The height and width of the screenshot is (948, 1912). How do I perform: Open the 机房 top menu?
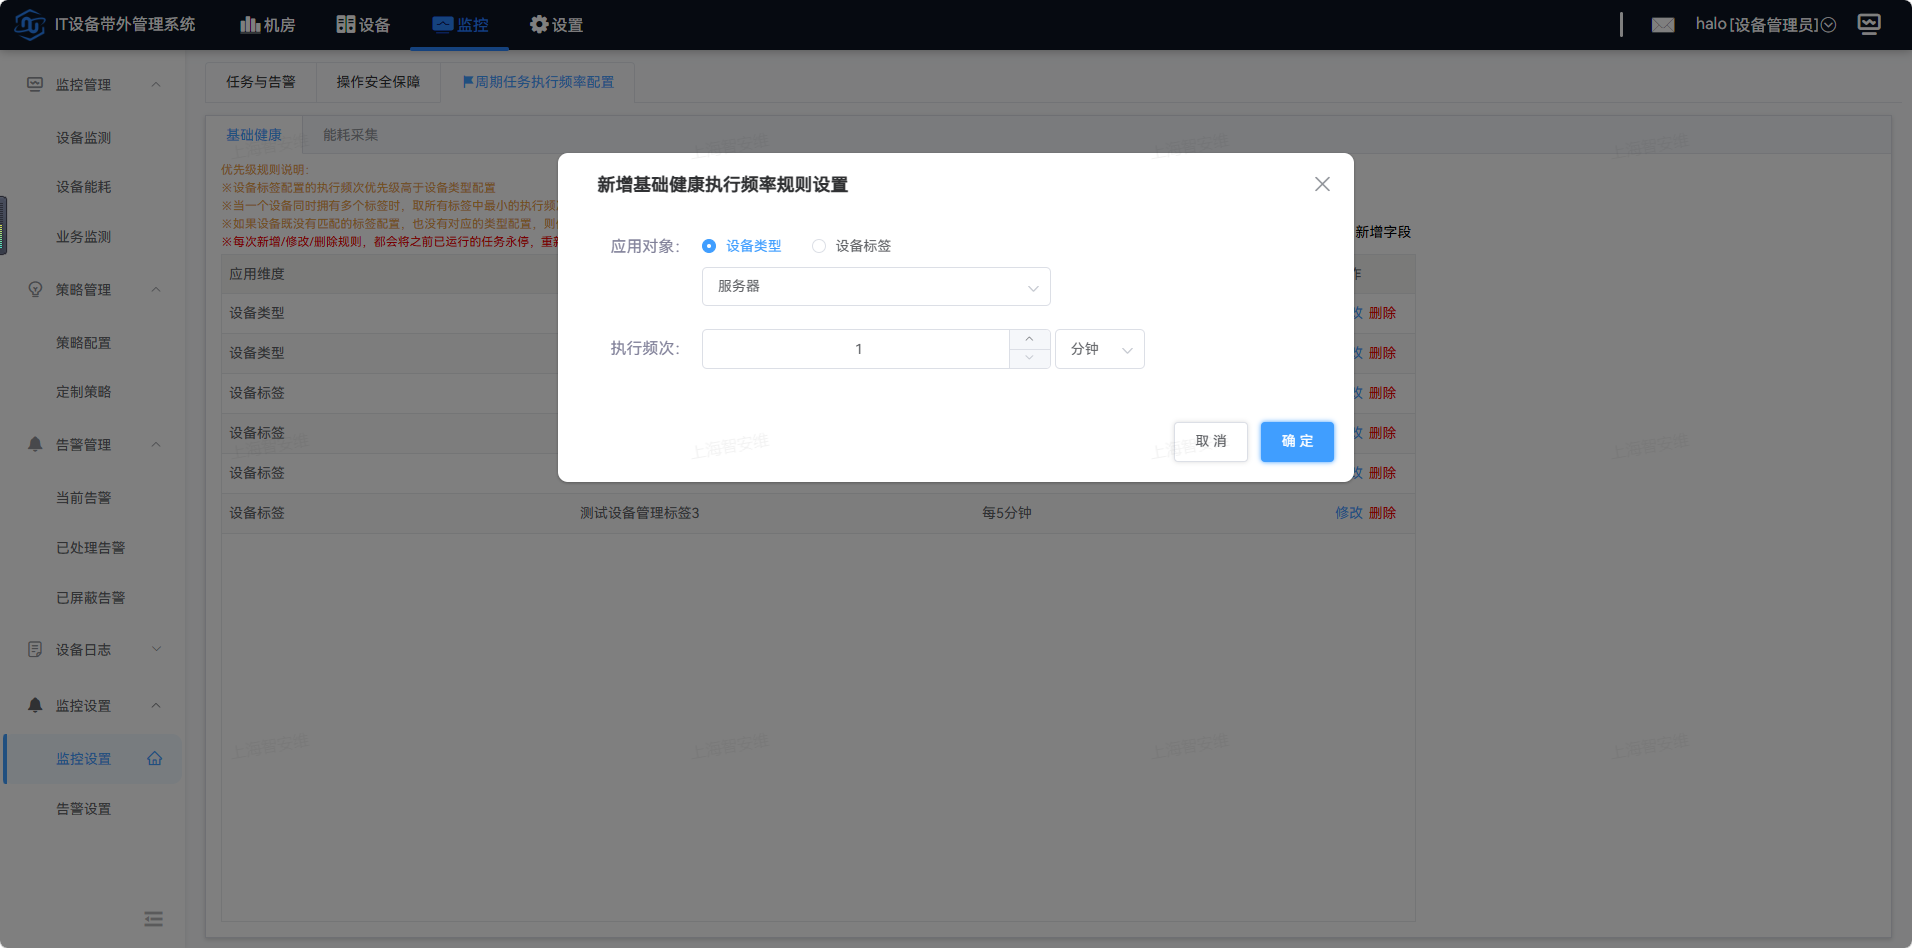click(x=267, y=25)
